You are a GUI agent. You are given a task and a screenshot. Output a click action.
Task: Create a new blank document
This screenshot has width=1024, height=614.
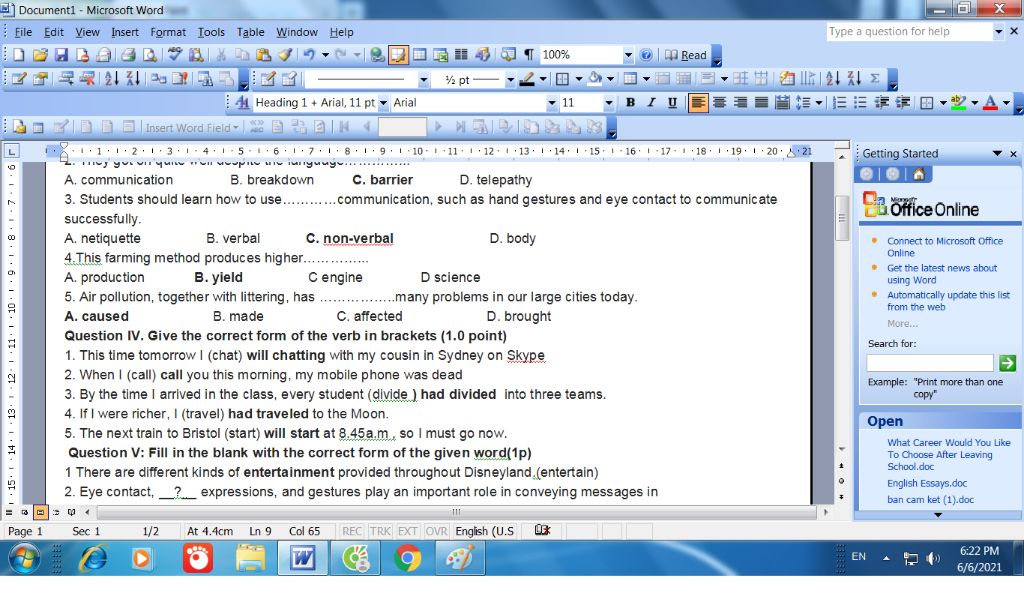[x=19, y=55]
